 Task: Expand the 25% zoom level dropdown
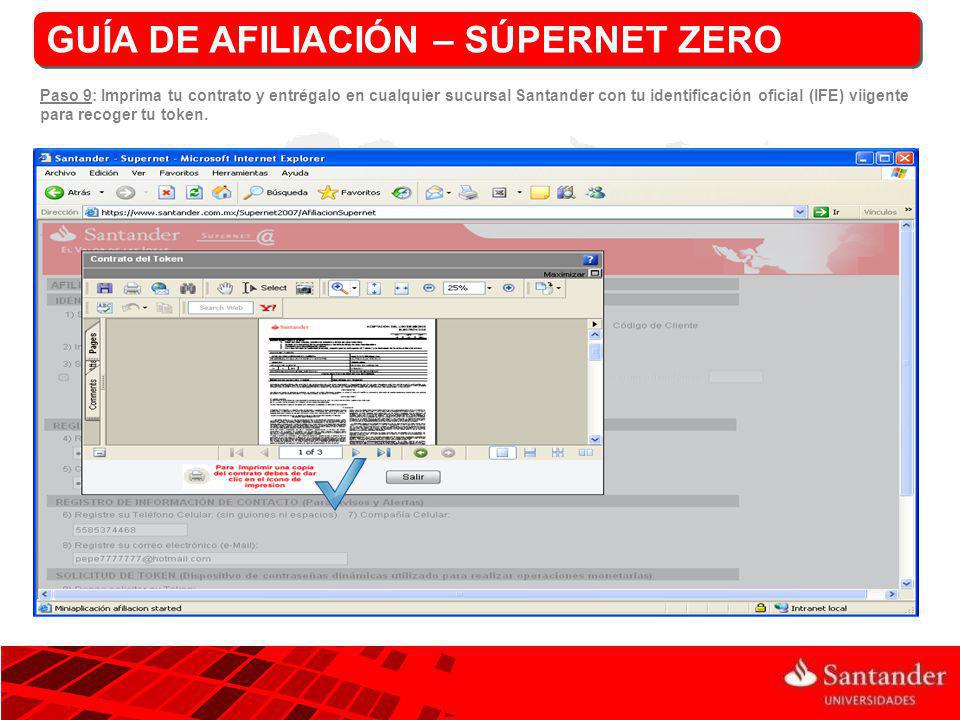point(489,288)
